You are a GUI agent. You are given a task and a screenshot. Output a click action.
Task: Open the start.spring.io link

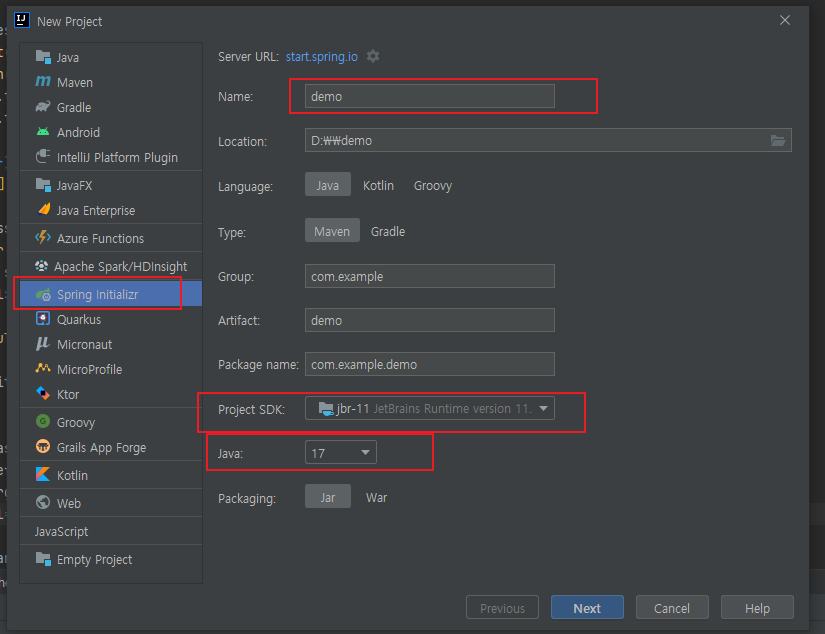click(x=321, y=56)
